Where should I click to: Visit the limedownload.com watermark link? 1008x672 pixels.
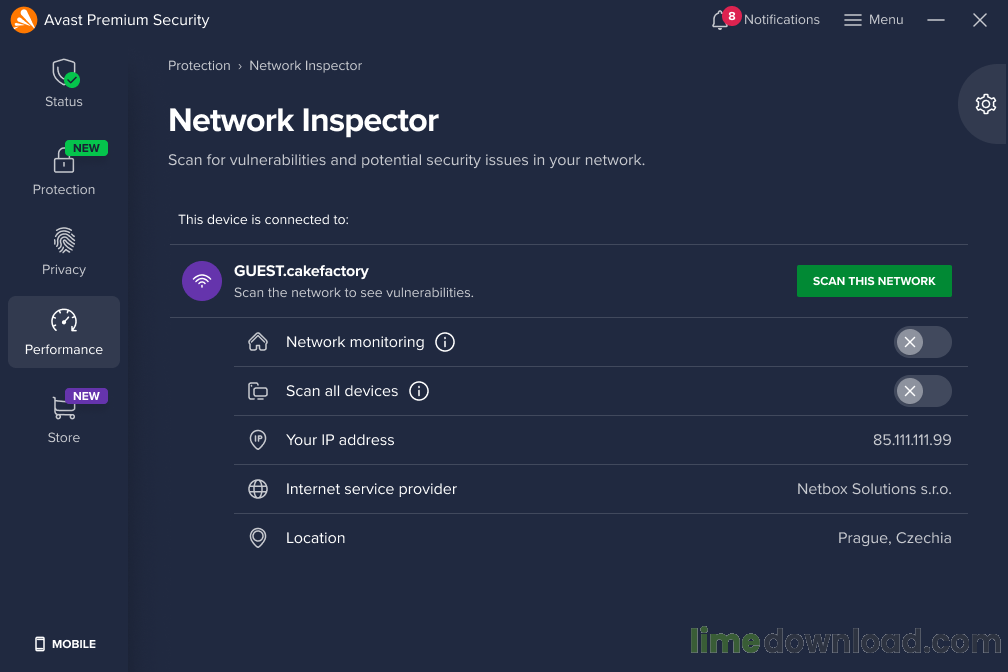pyautogui.click(x=844, y=641)
